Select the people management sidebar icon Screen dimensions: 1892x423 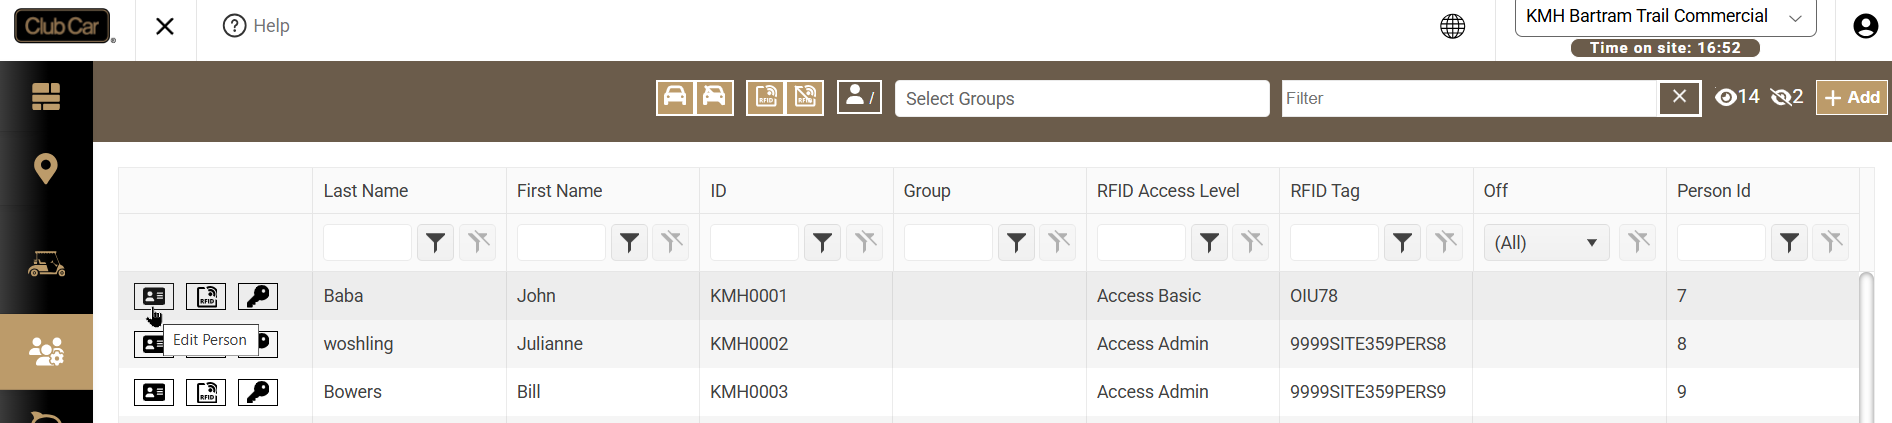pos(46,351)
